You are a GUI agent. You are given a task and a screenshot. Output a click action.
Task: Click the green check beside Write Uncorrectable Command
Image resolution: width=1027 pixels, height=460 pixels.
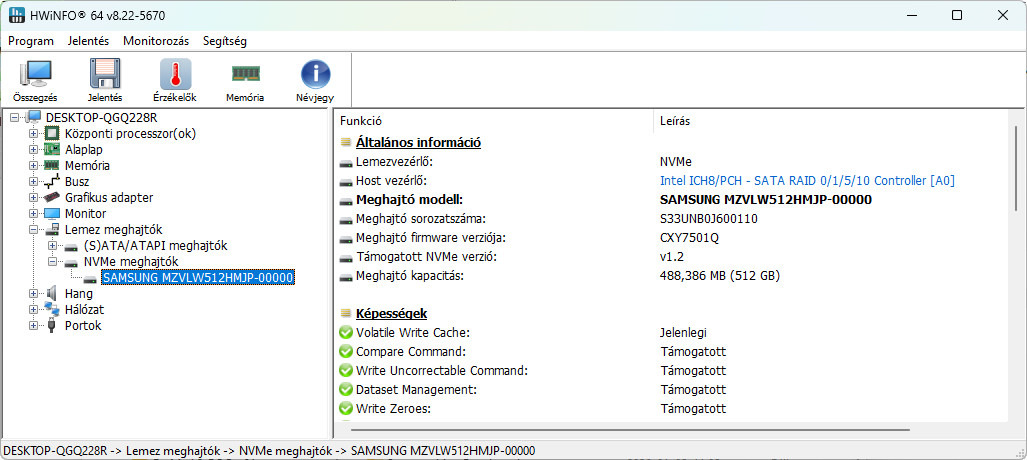pos(346,370)
